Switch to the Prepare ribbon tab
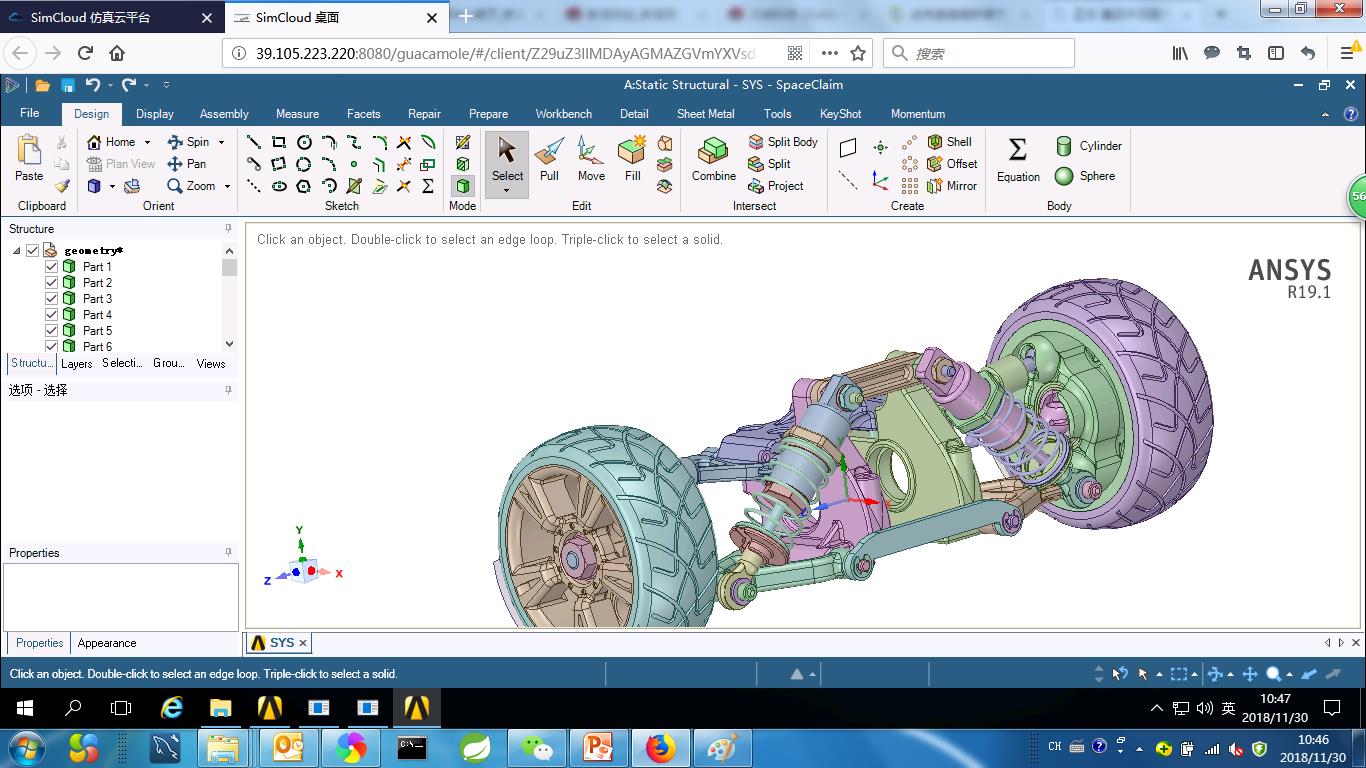This screenshot has width=1366, height=768. click(x=488, y=114)
